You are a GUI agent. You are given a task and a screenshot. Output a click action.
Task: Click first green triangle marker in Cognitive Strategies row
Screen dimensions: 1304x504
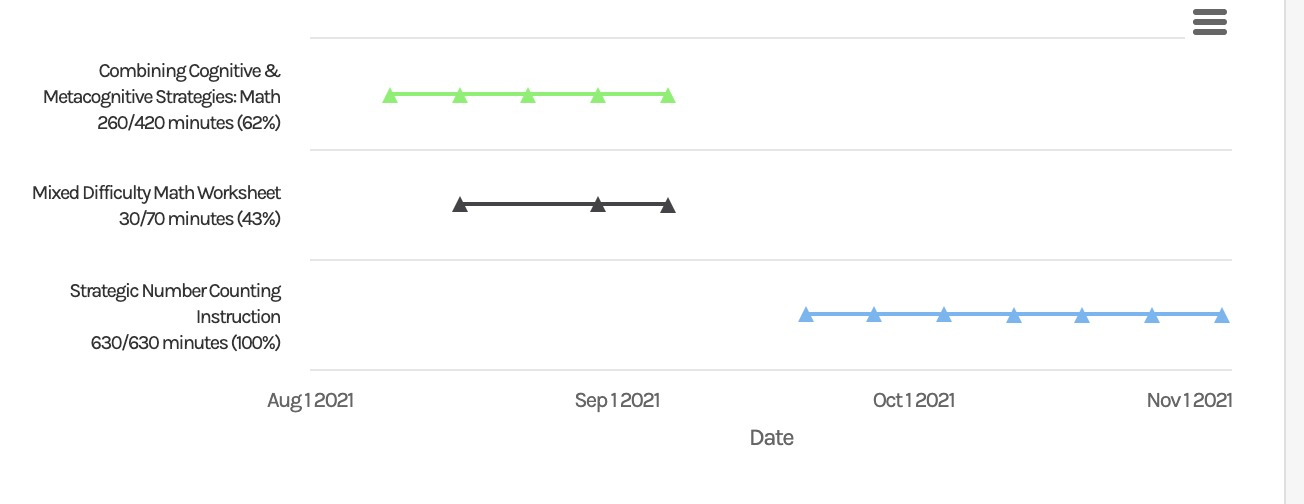390,96
